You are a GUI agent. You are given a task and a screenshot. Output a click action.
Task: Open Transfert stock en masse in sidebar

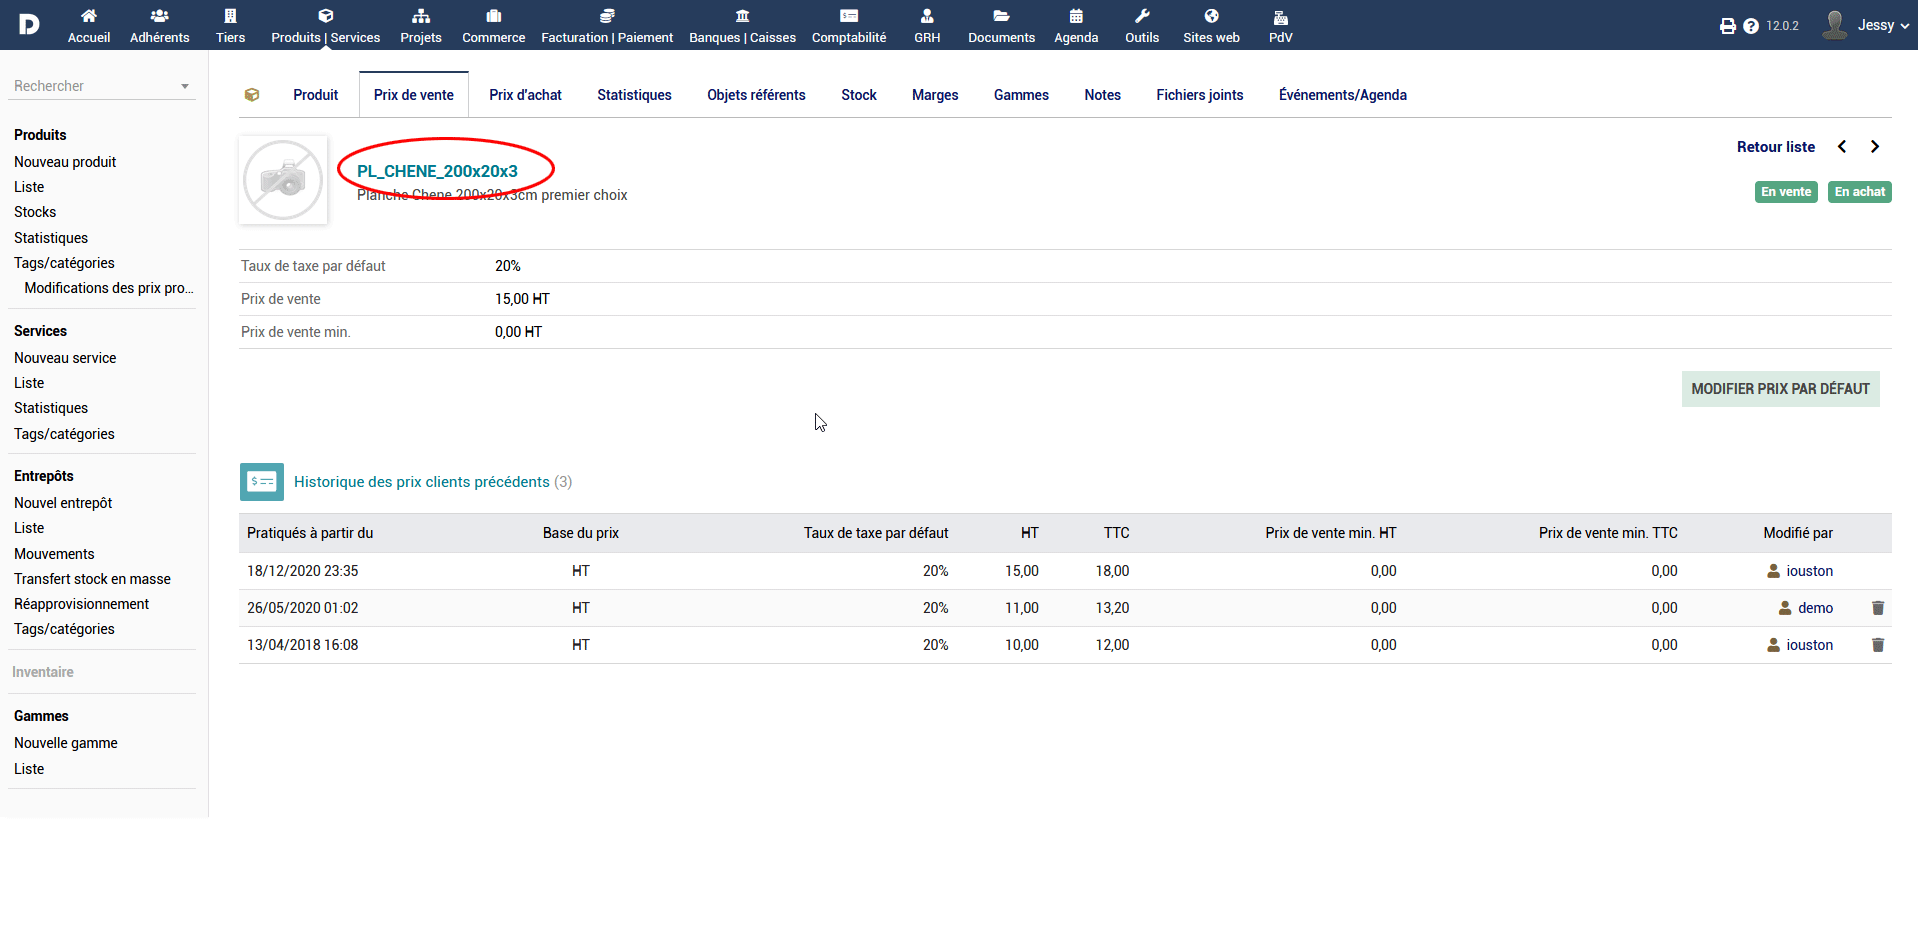pyautogui.click(x=92, y=579)
